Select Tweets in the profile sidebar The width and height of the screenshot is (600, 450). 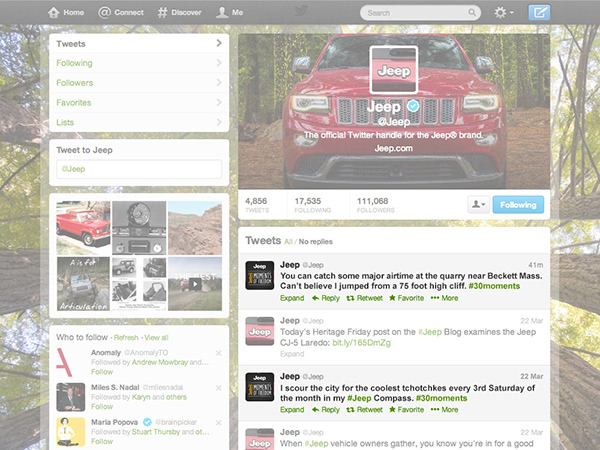pyautogui.click(x=139, y=44)
